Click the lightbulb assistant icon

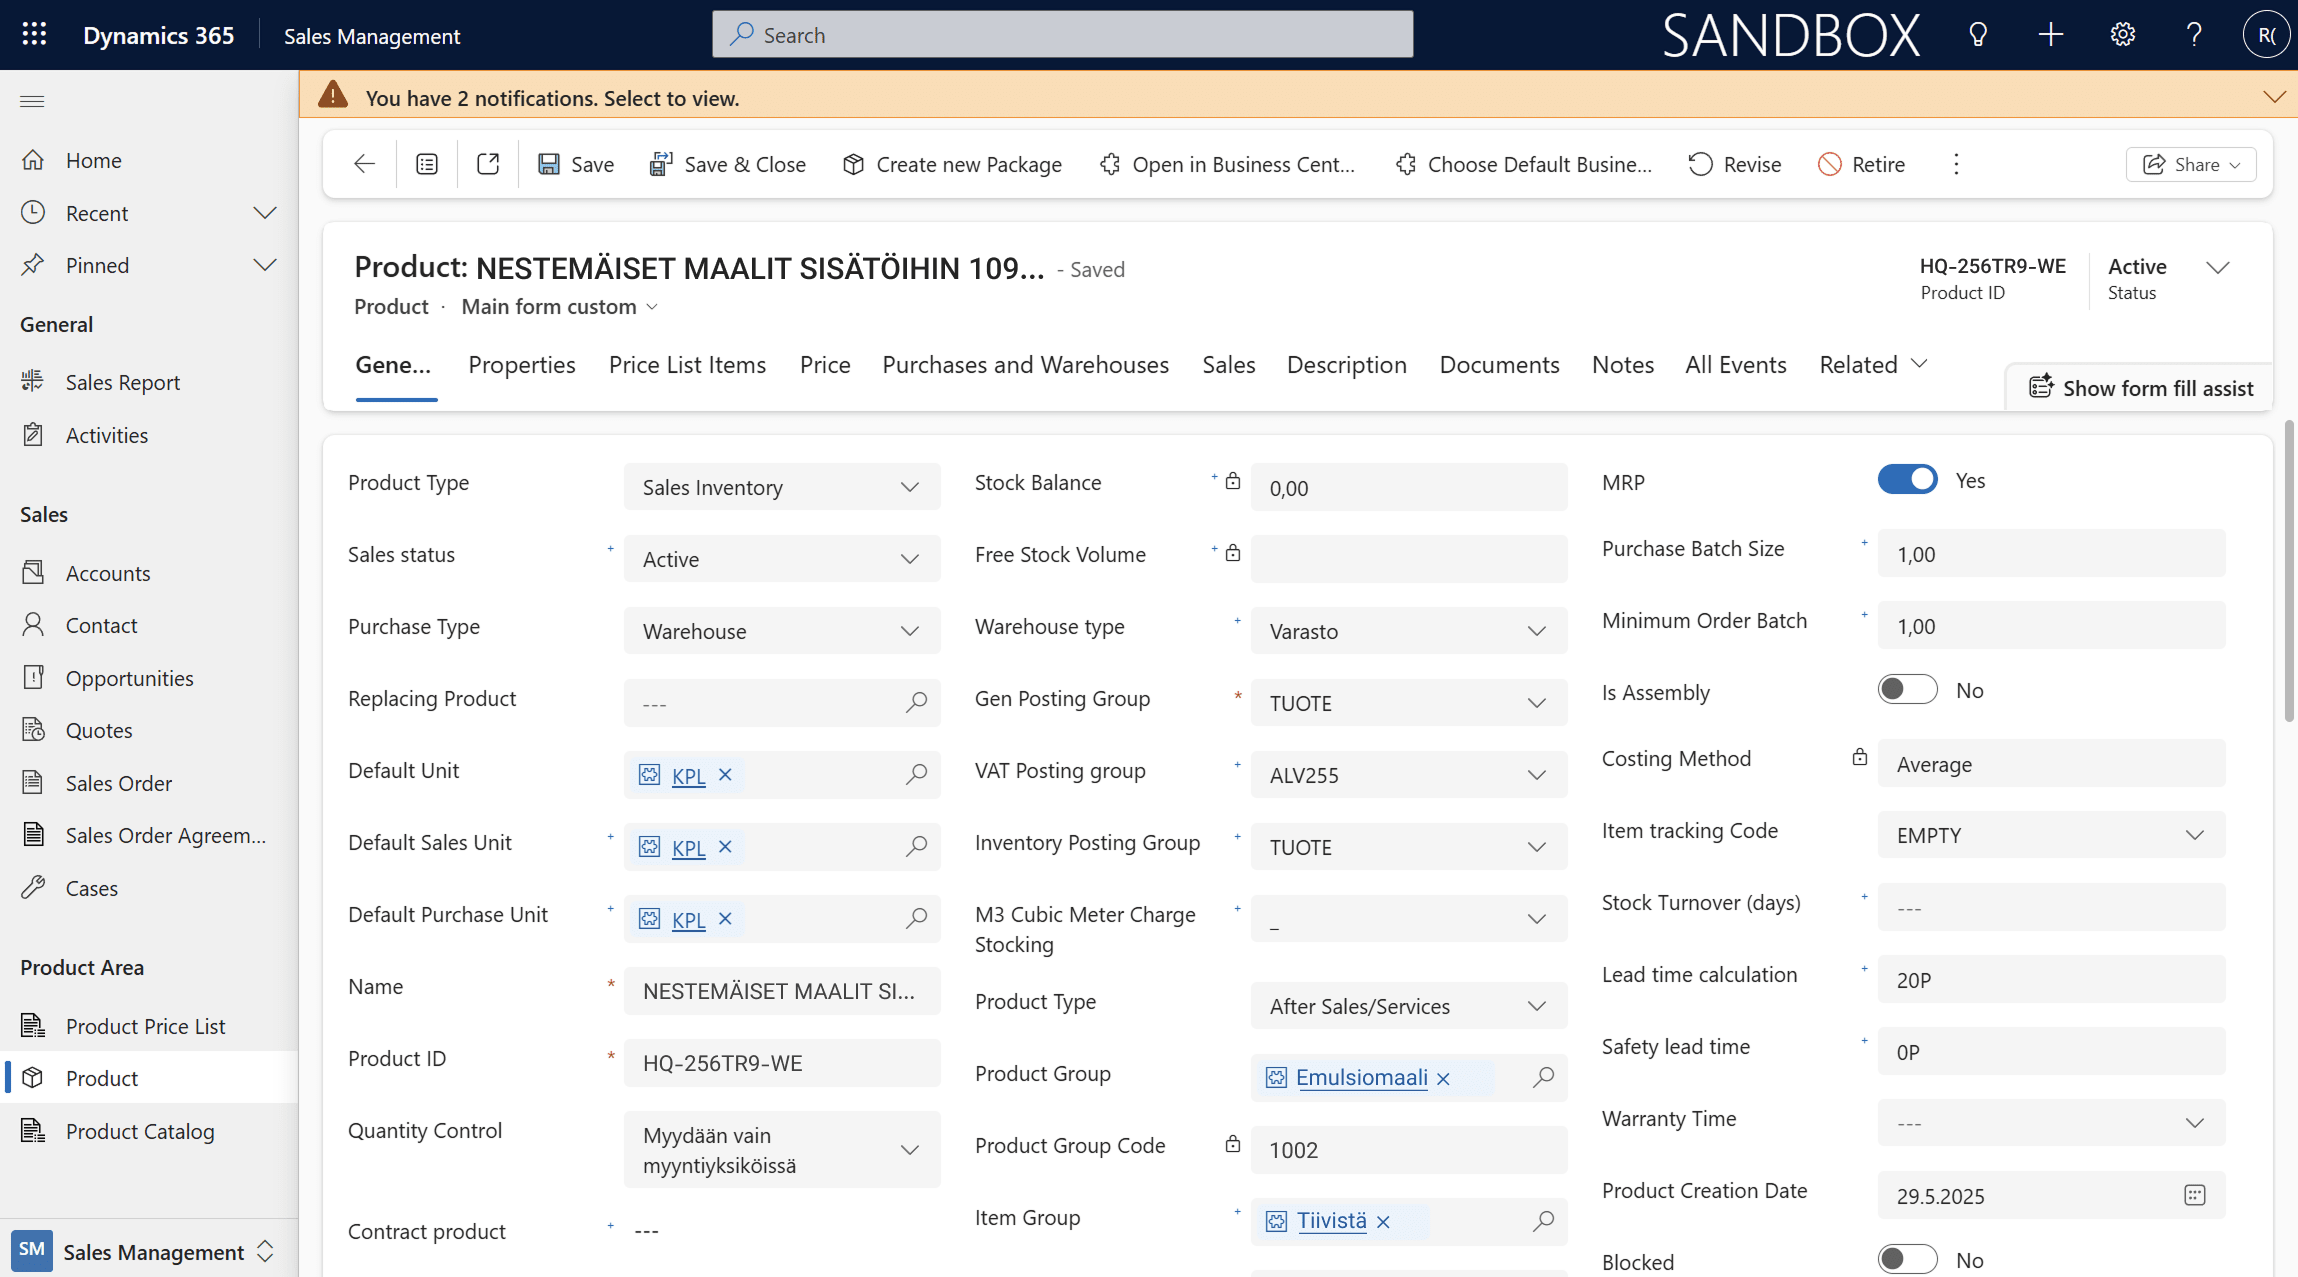tap(1977, 35)
